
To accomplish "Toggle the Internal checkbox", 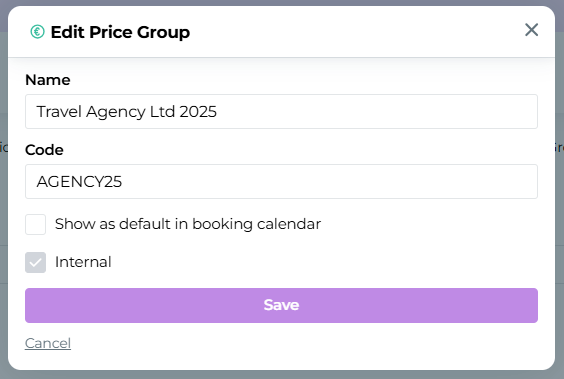I will [36, 262].
